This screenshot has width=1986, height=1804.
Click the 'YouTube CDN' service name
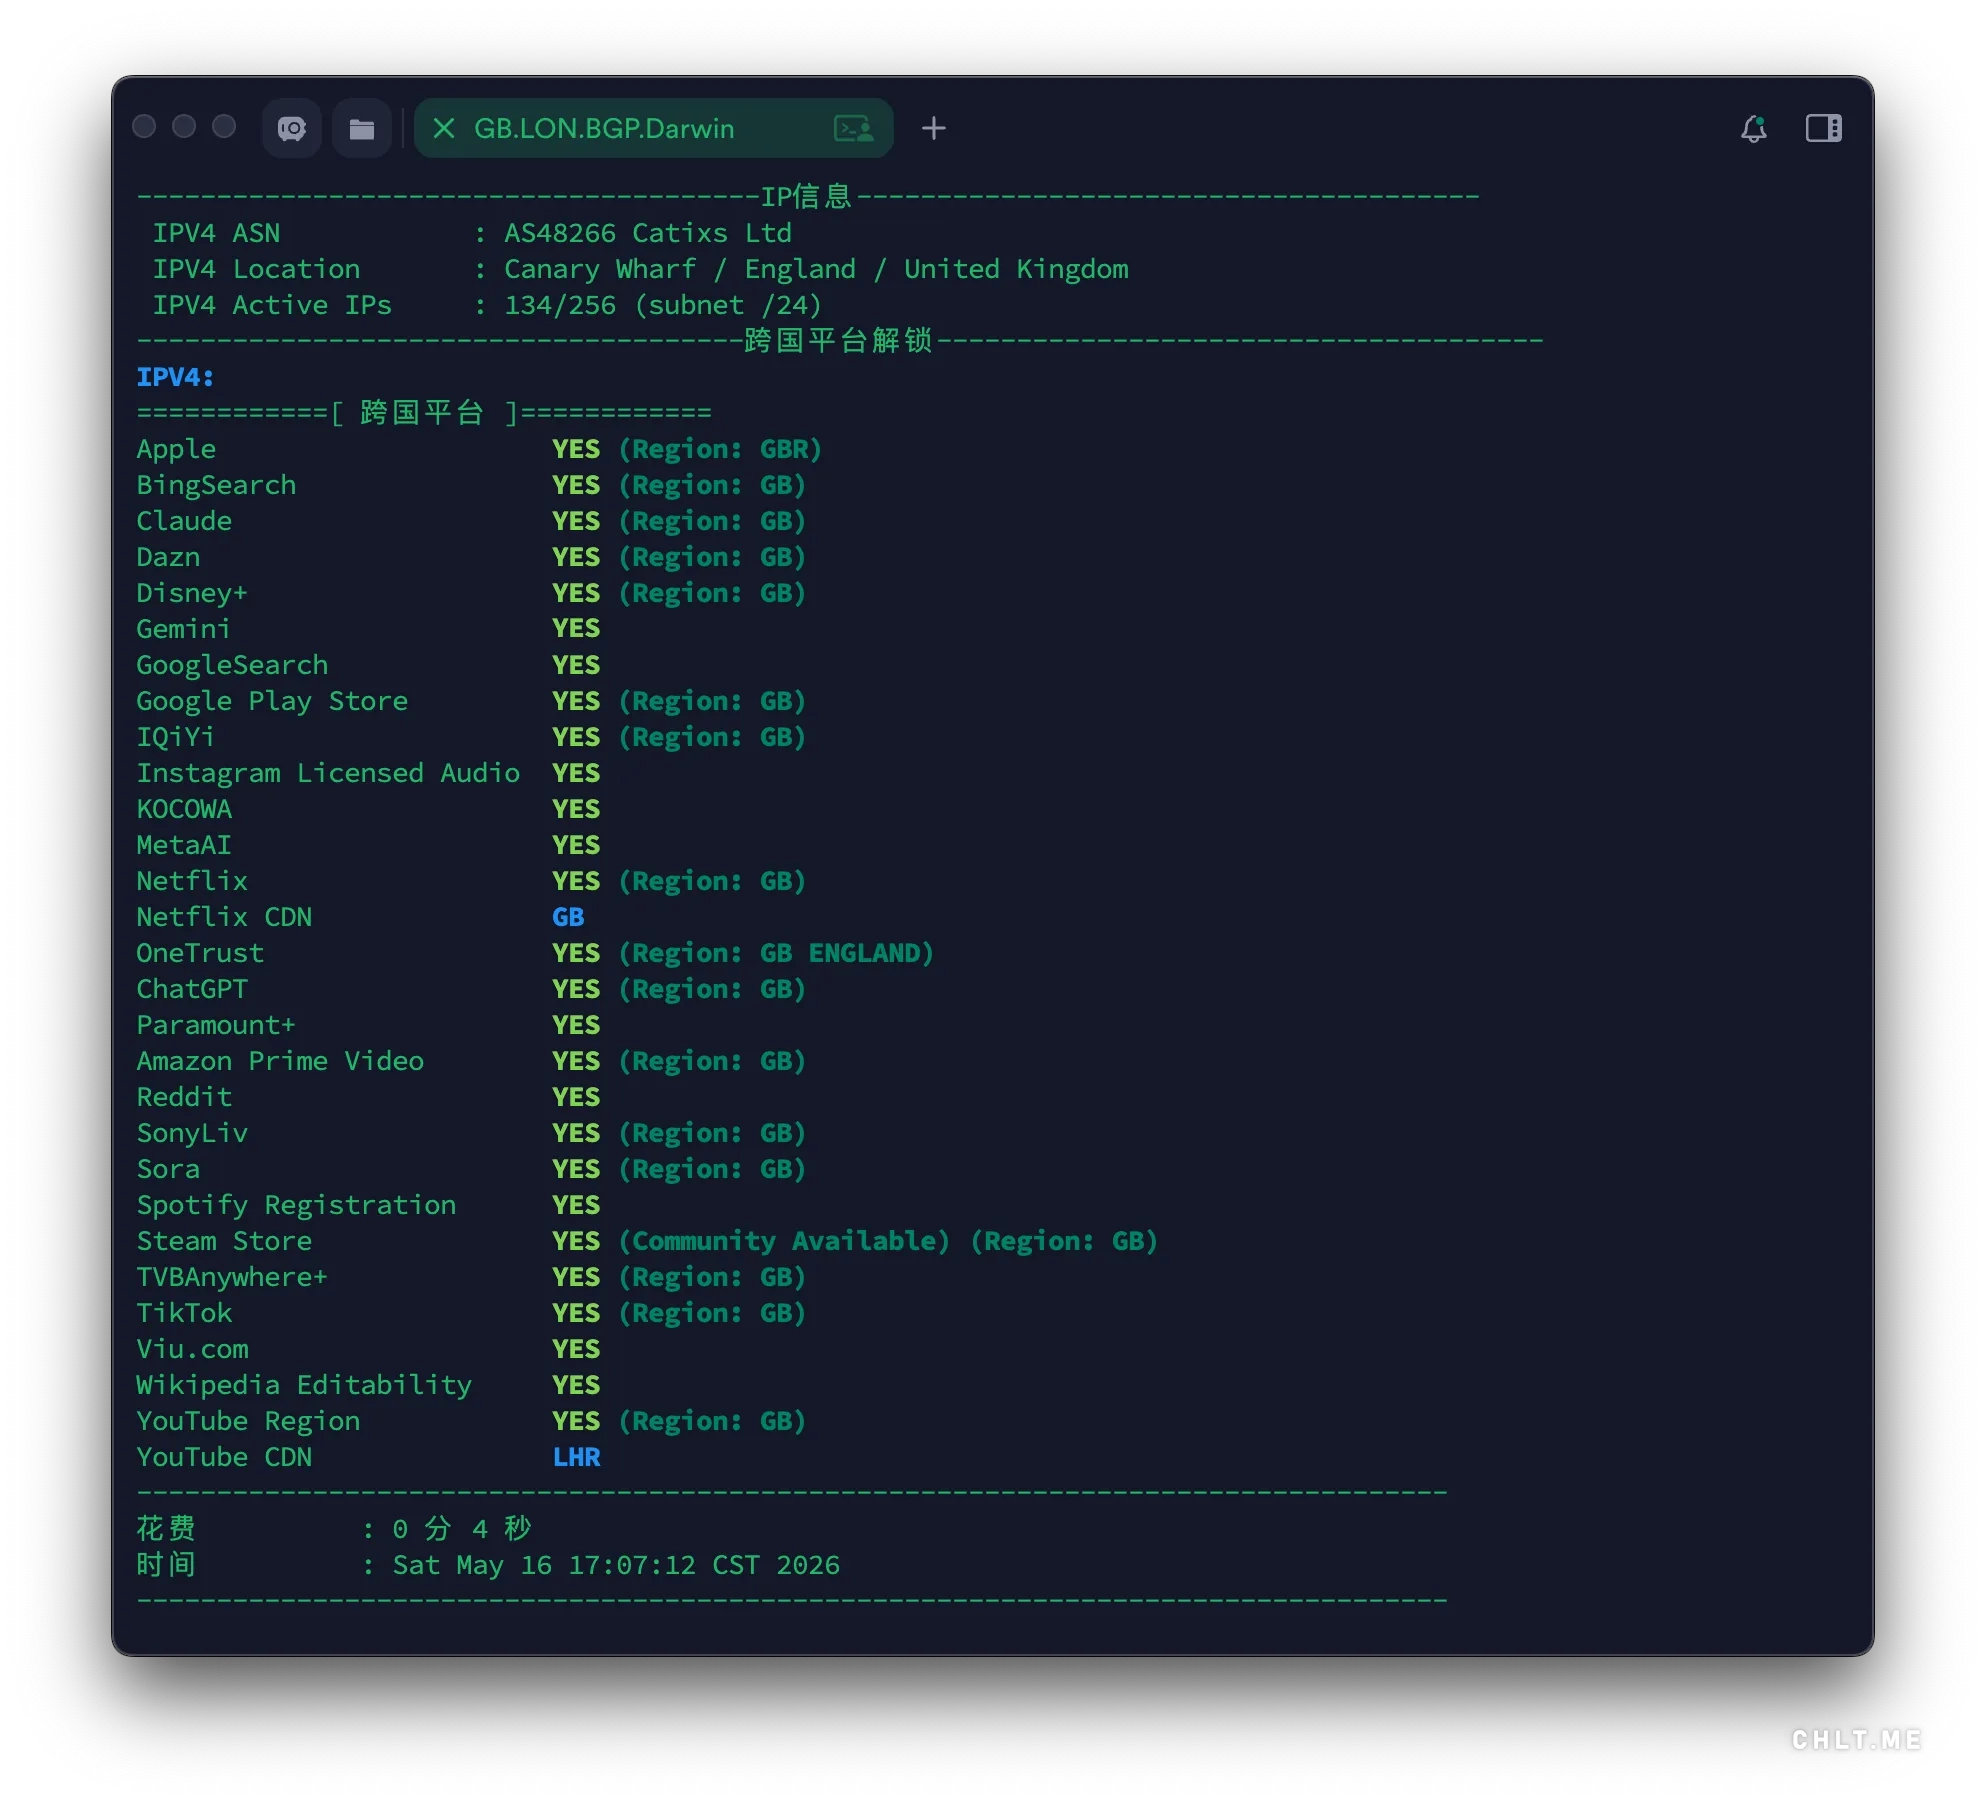point(224,1457)
